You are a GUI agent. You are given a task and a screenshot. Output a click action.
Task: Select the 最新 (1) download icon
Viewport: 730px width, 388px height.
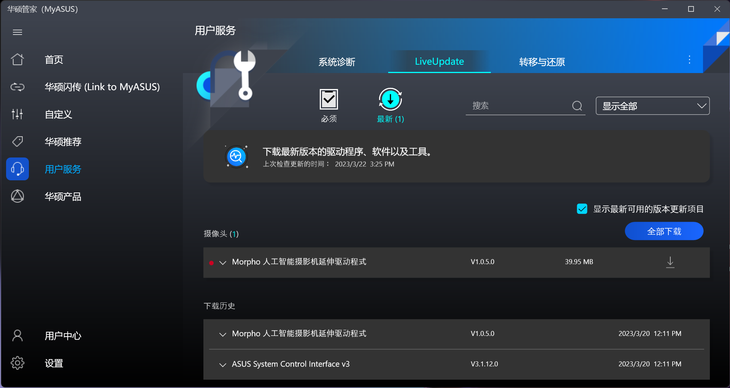click(390, 99)
